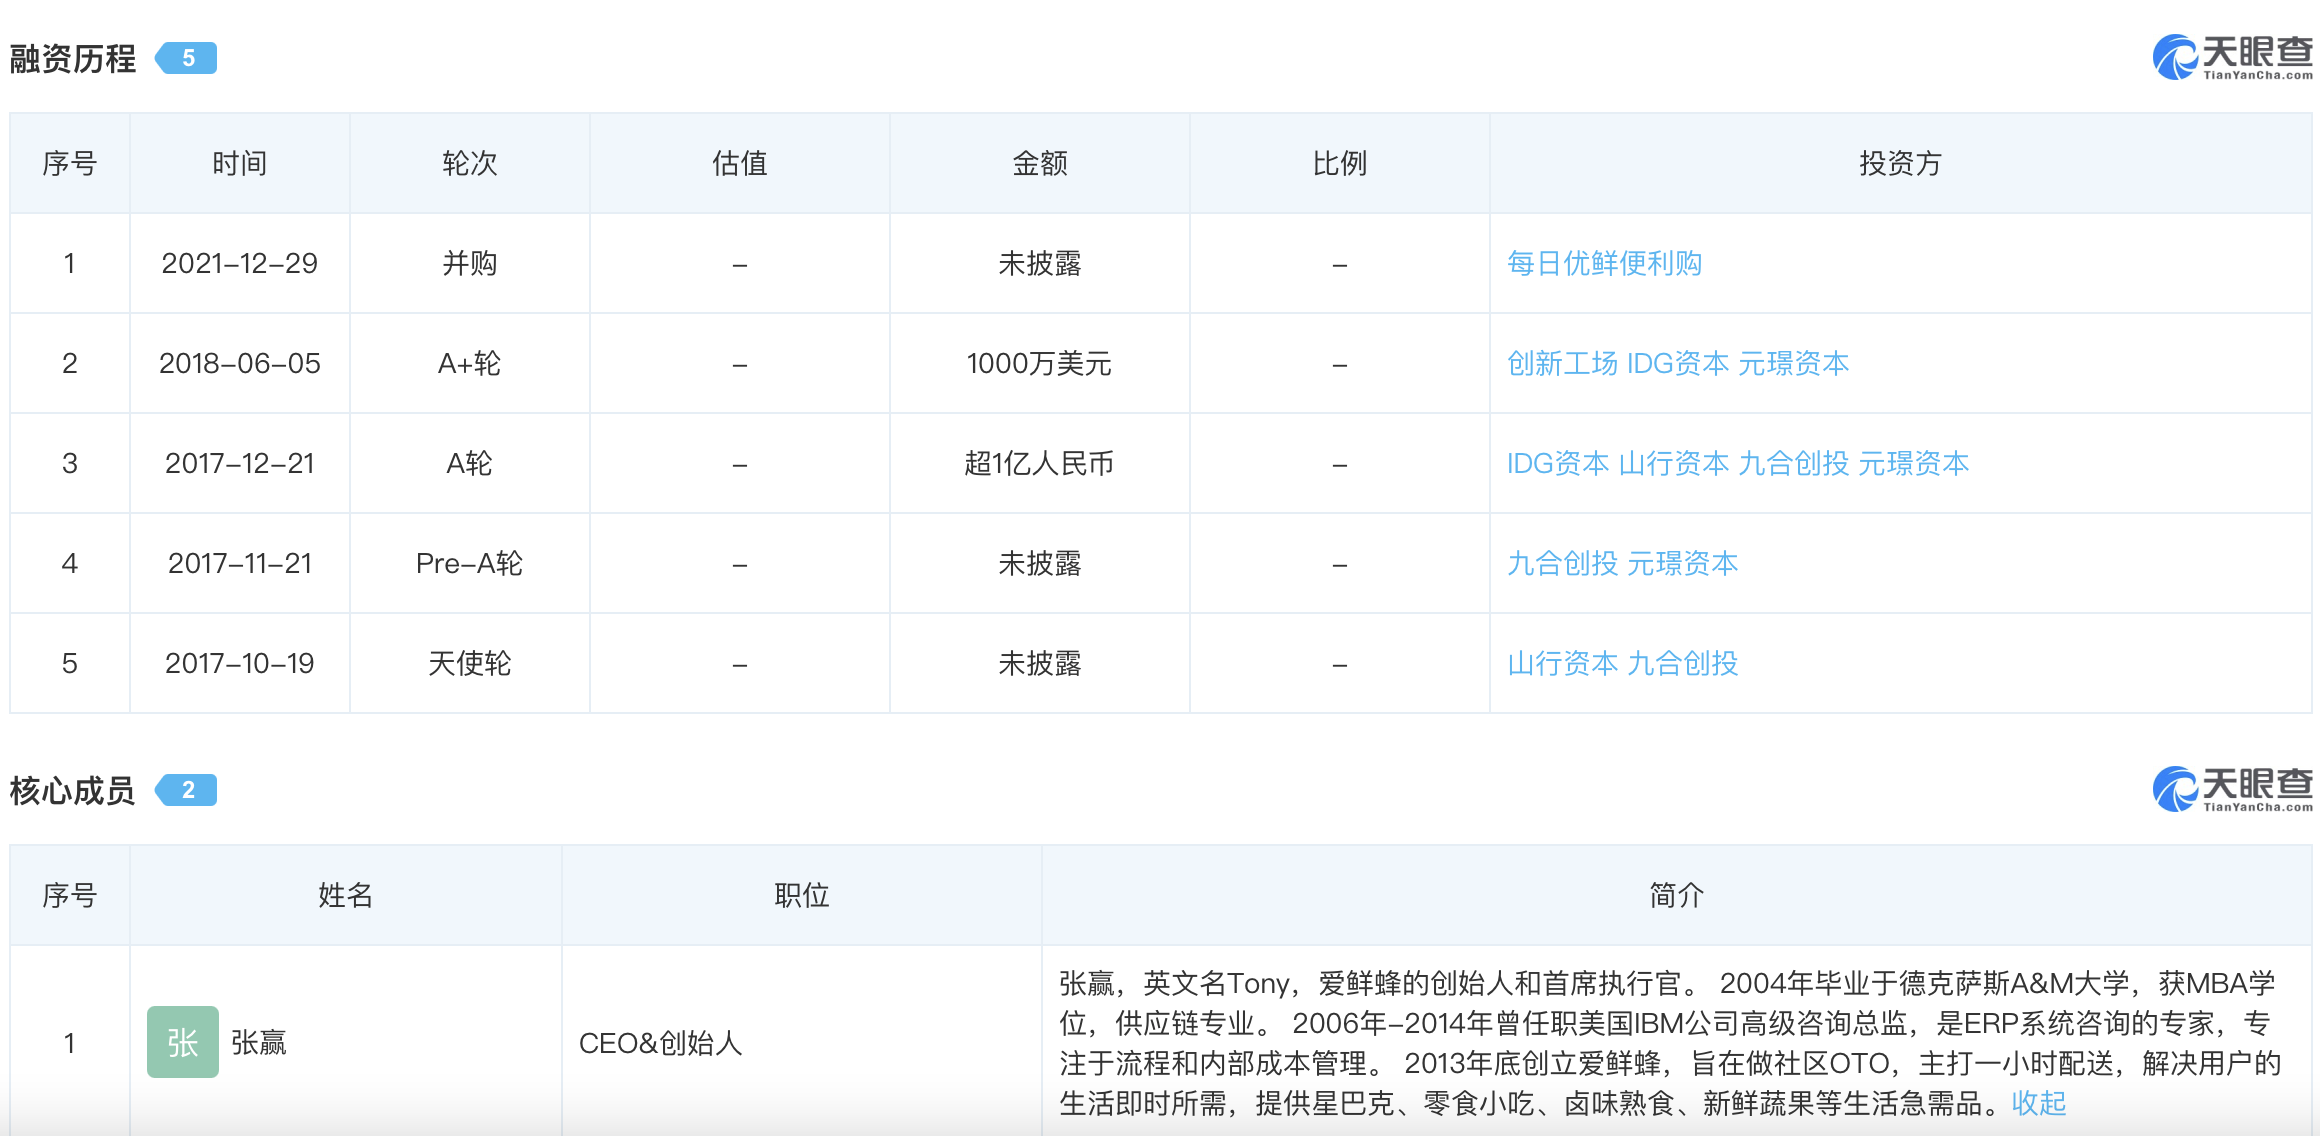The height and width of the screenshot is (1136, 2320).
Task: Open 元璟资本 link in the Pre-A轮 row
Action: (x=1683, y=563)
